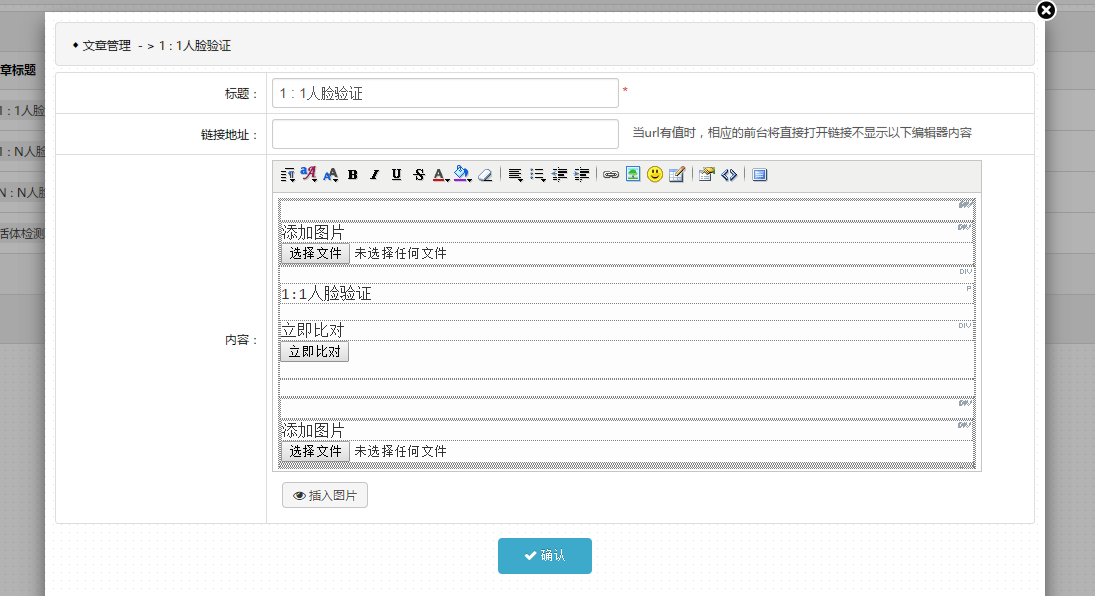
Task: Click the 立即比对 button in editor
Action: click(x=315, y=352)
